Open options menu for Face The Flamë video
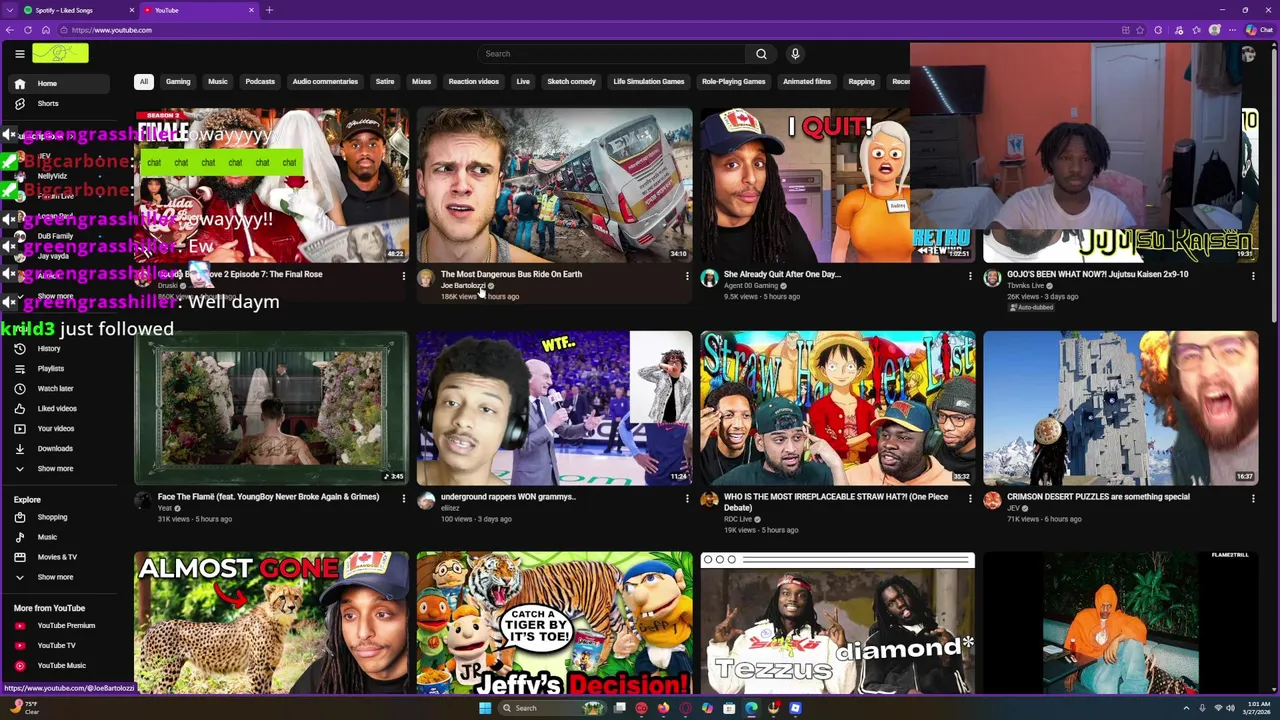Viewport: 1280px width, 720px height. 404,498
